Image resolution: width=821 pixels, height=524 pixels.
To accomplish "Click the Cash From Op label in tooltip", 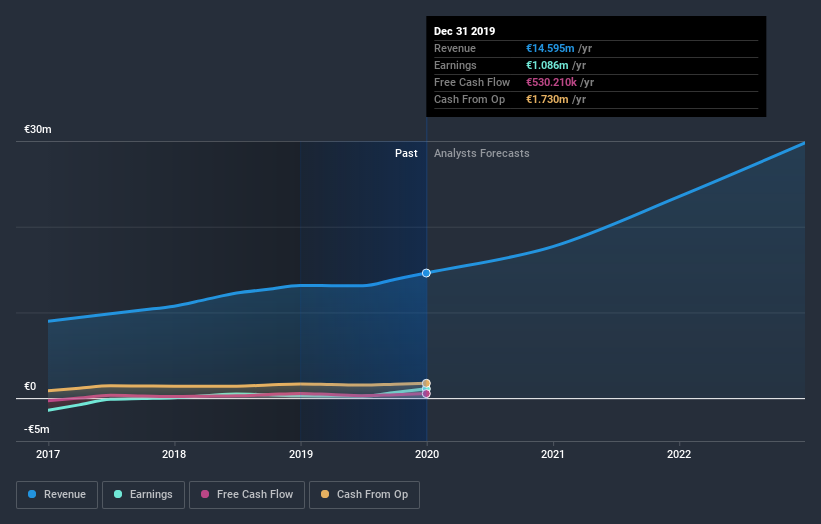I will point(469,99).
